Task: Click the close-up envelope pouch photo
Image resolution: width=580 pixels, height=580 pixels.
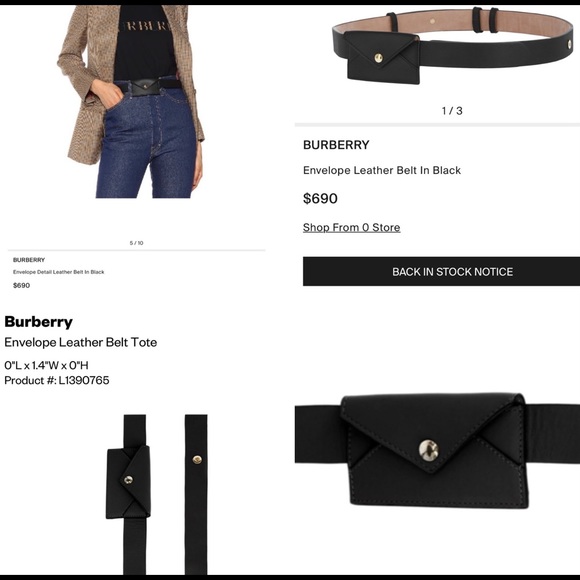Action: click(438, 451)
